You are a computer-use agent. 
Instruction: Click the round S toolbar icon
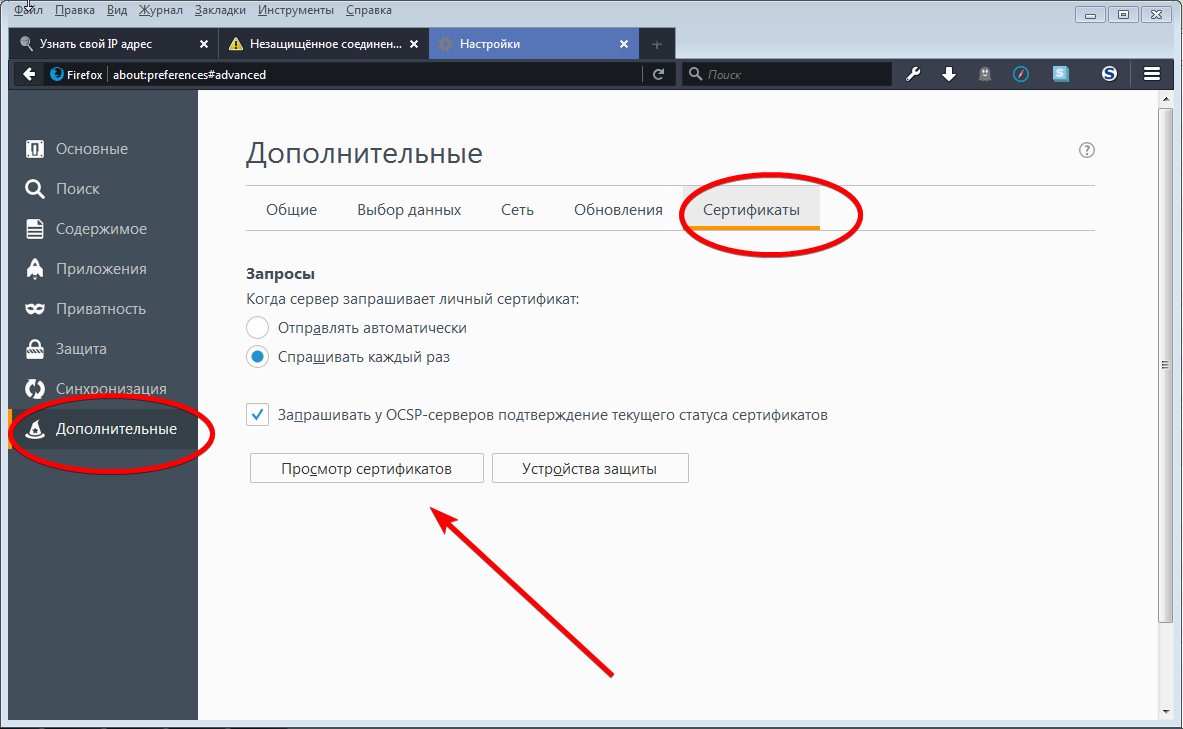coord(1109,73)
